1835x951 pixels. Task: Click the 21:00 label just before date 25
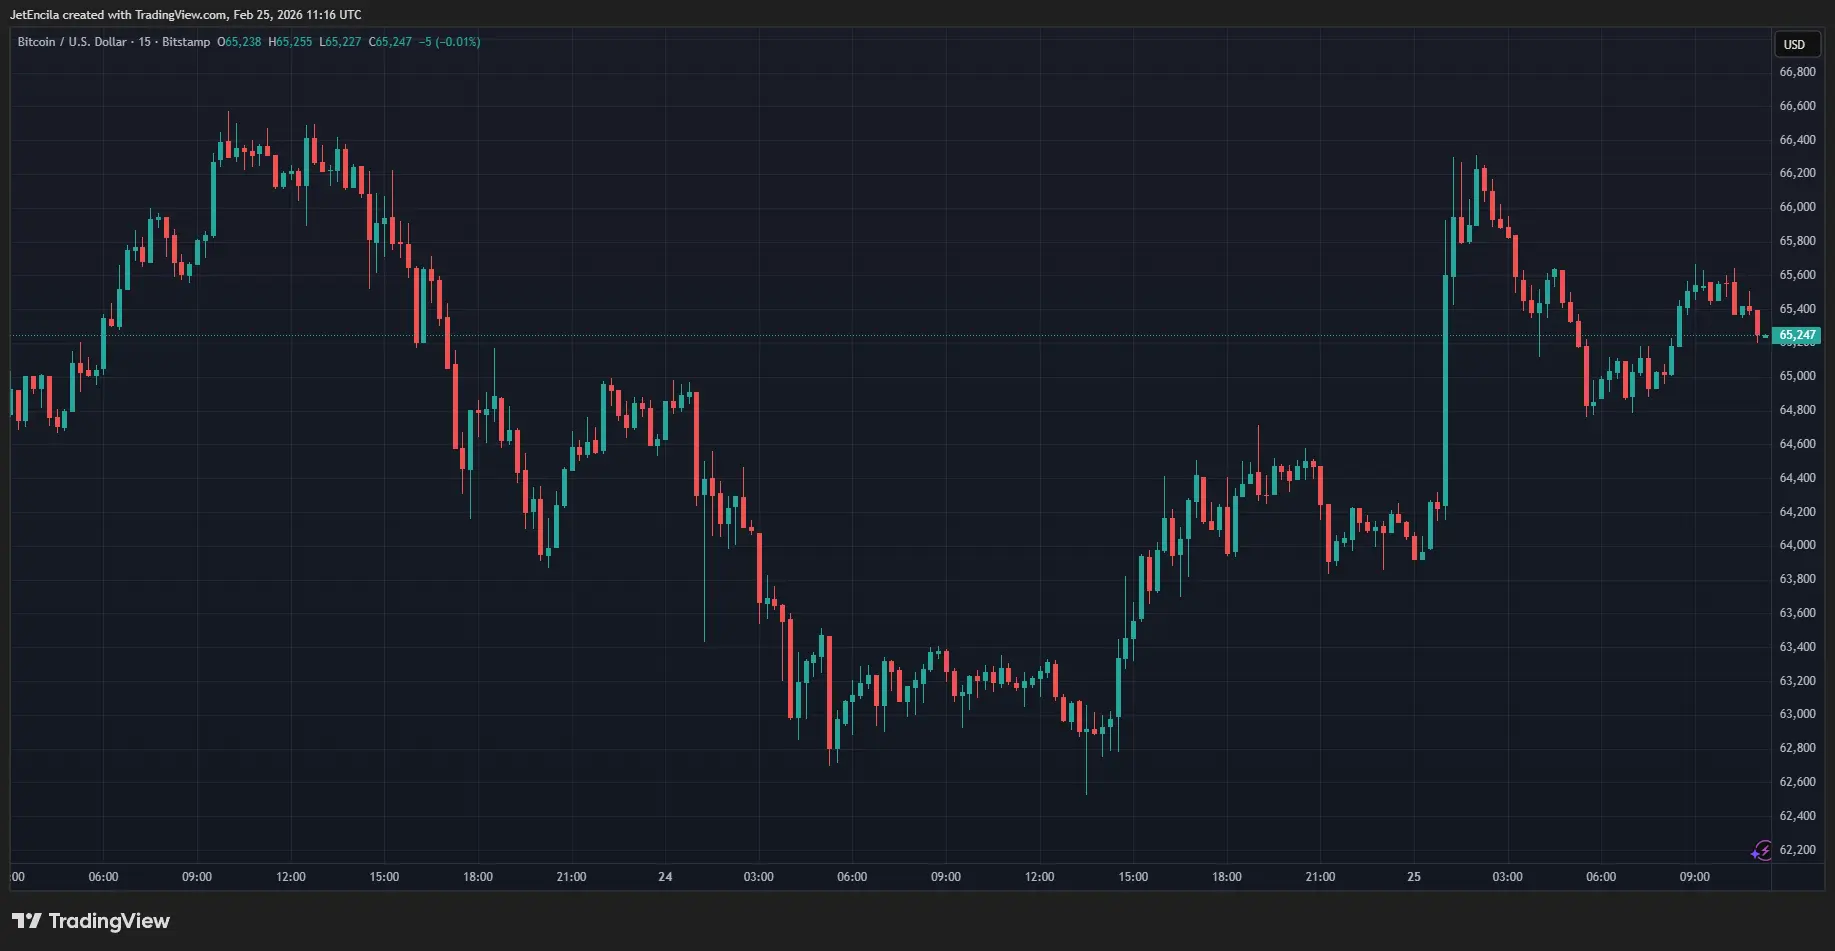[1320, 877]
